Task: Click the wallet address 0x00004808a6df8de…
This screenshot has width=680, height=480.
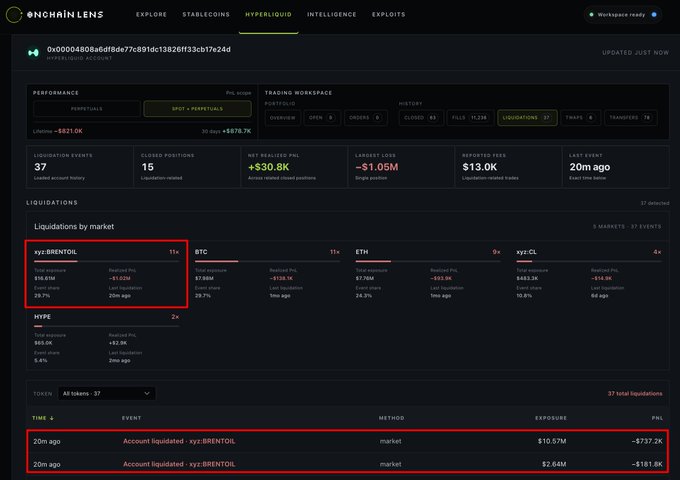Action: [x=139, y=49]
